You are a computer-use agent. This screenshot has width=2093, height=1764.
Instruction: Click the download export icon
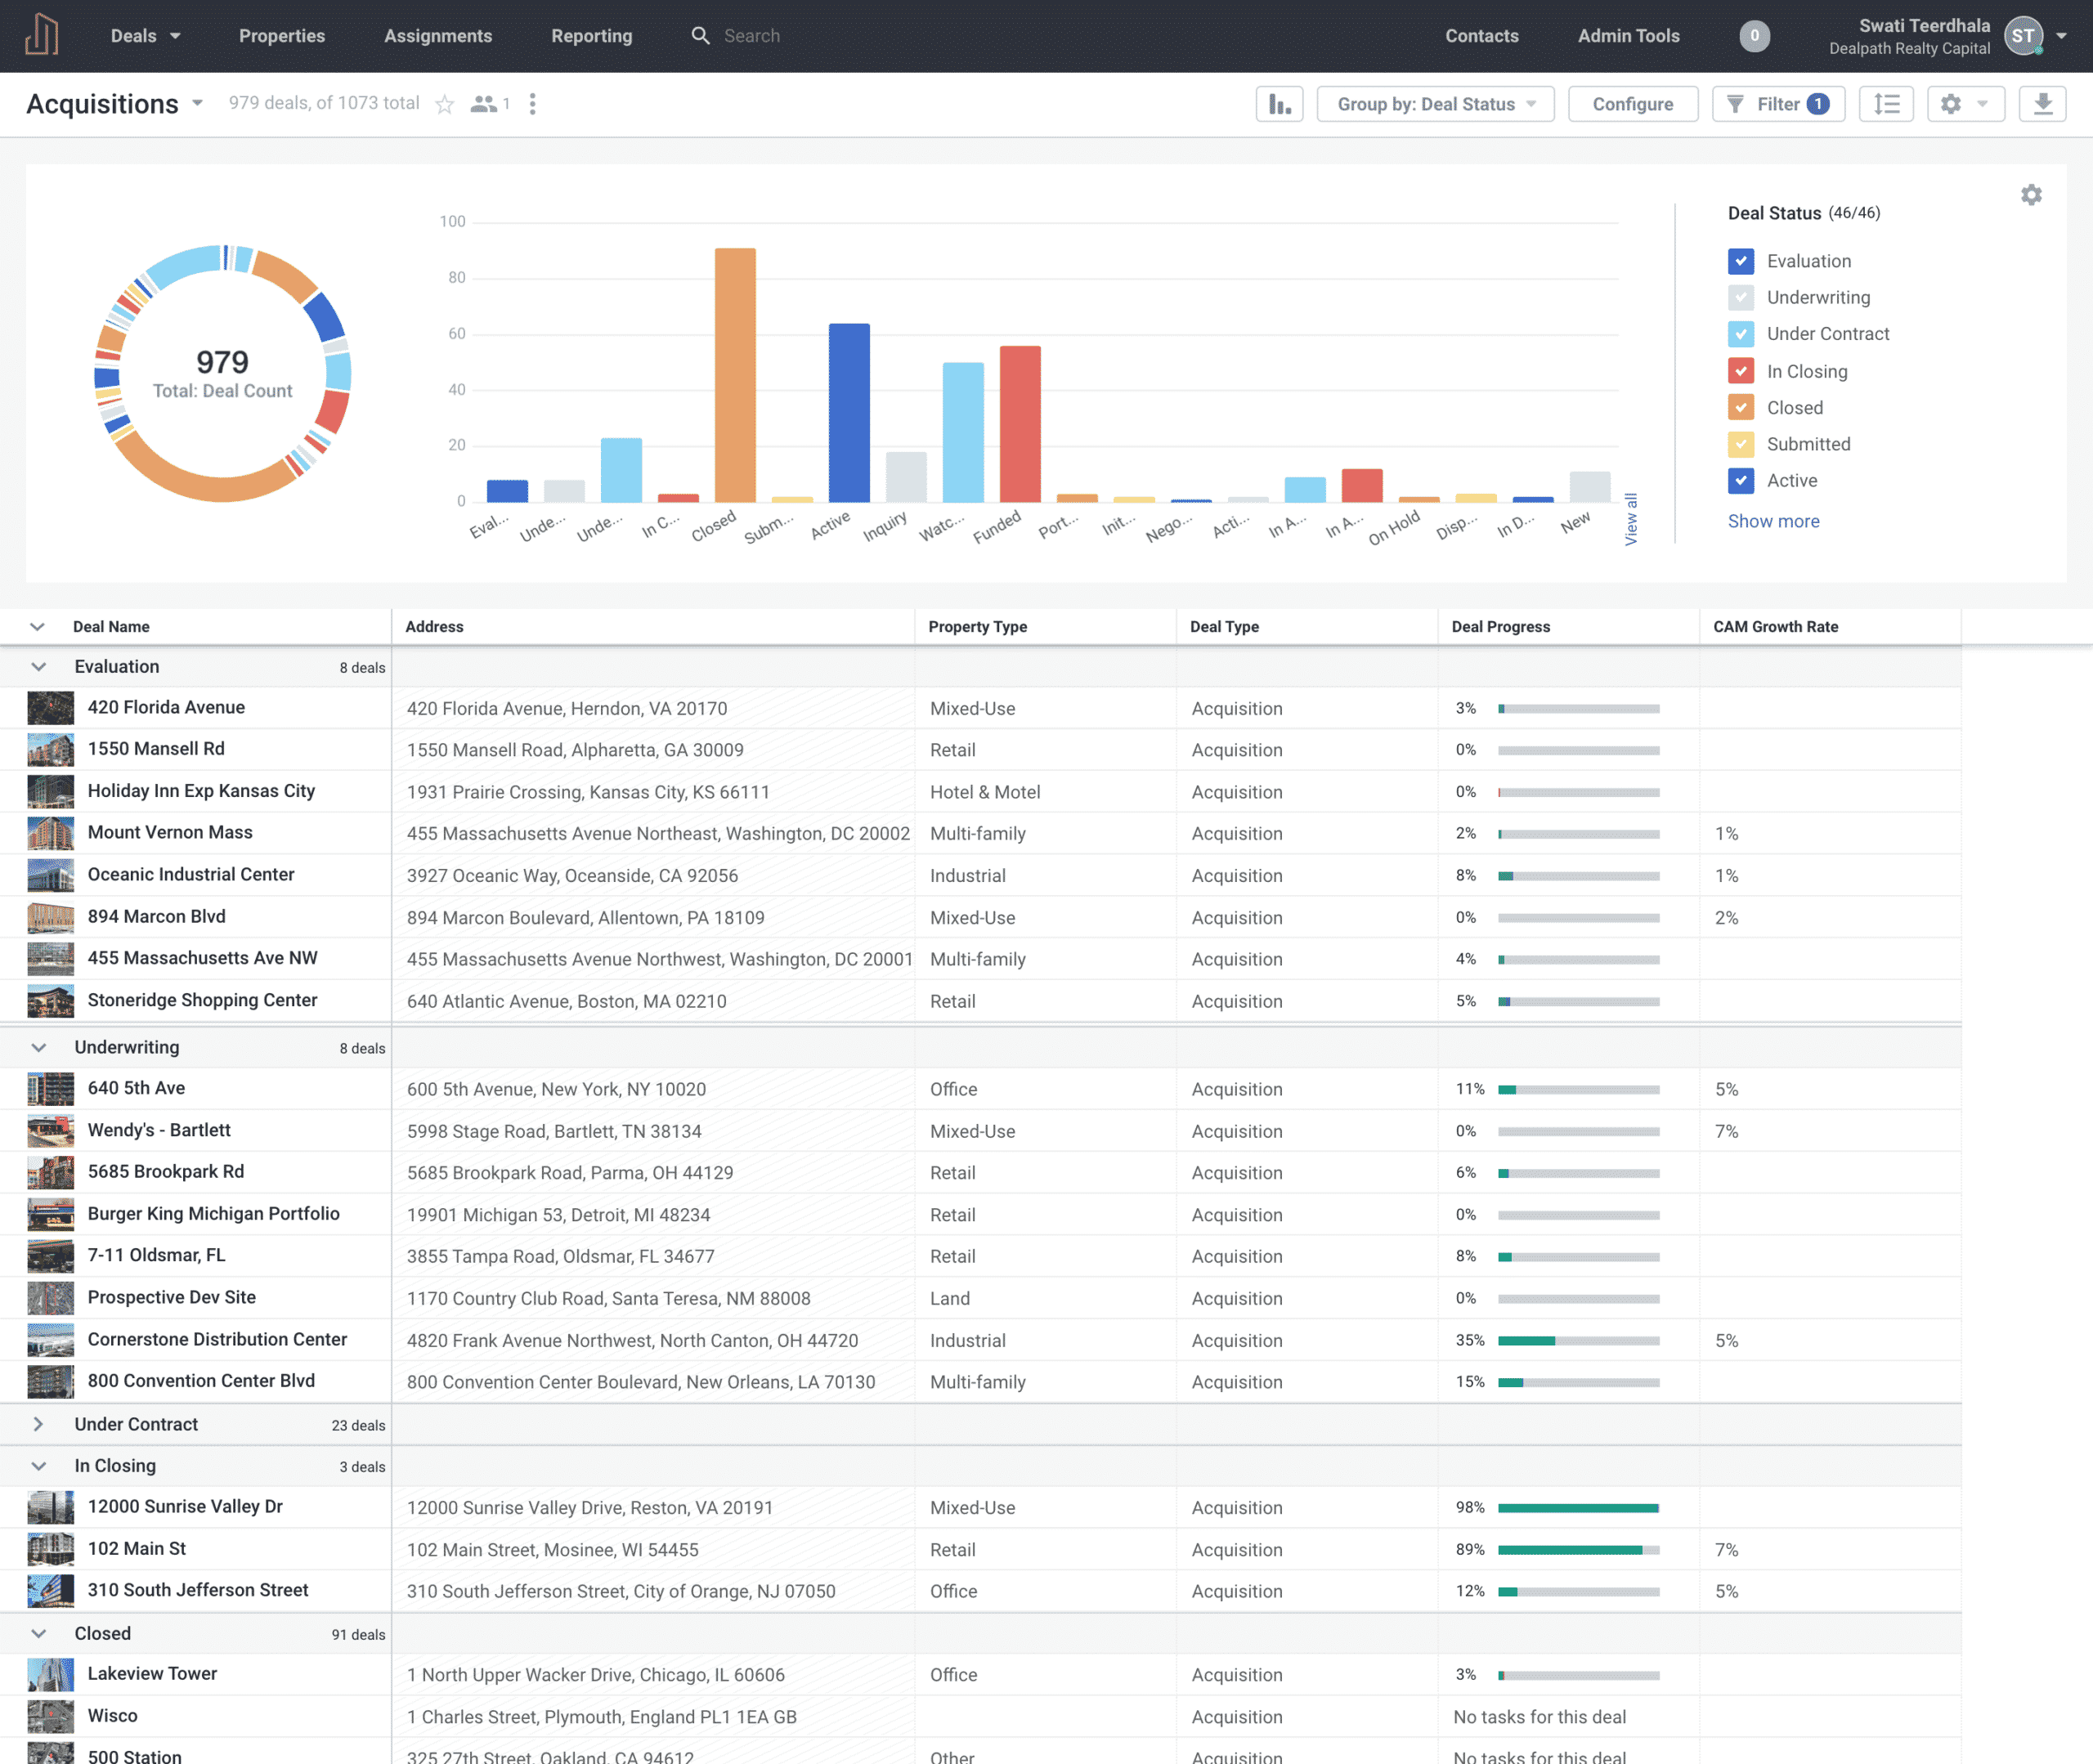pos(2043,103)
